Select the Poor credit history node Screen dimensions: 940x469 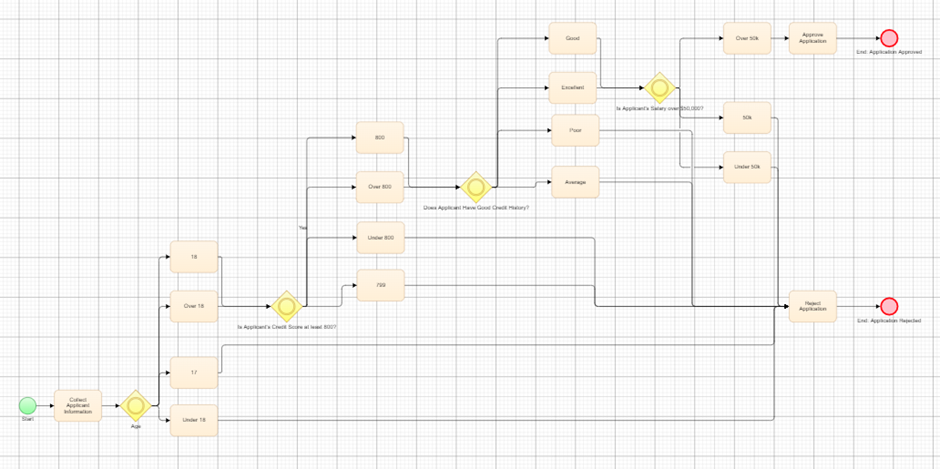(x=576, y=130)
